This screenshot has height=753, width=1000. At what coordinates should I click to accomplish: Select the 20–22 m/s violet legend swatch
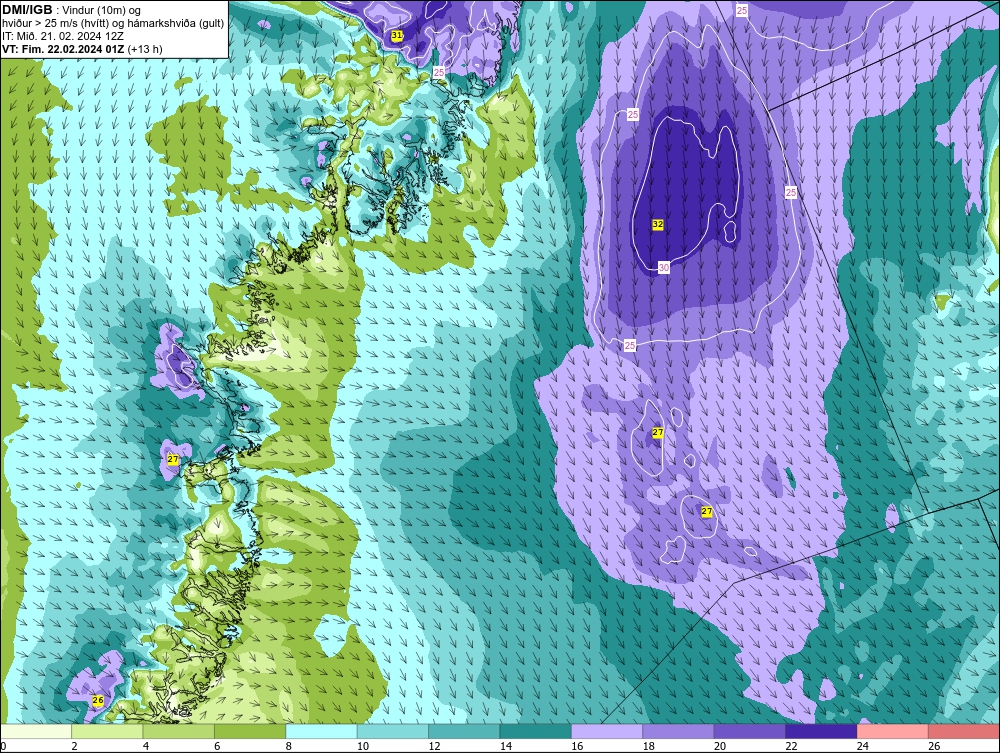751,731
